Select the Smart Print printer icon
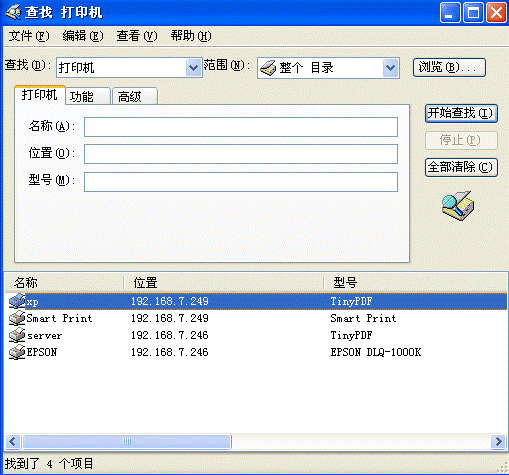 pos(17,318)
